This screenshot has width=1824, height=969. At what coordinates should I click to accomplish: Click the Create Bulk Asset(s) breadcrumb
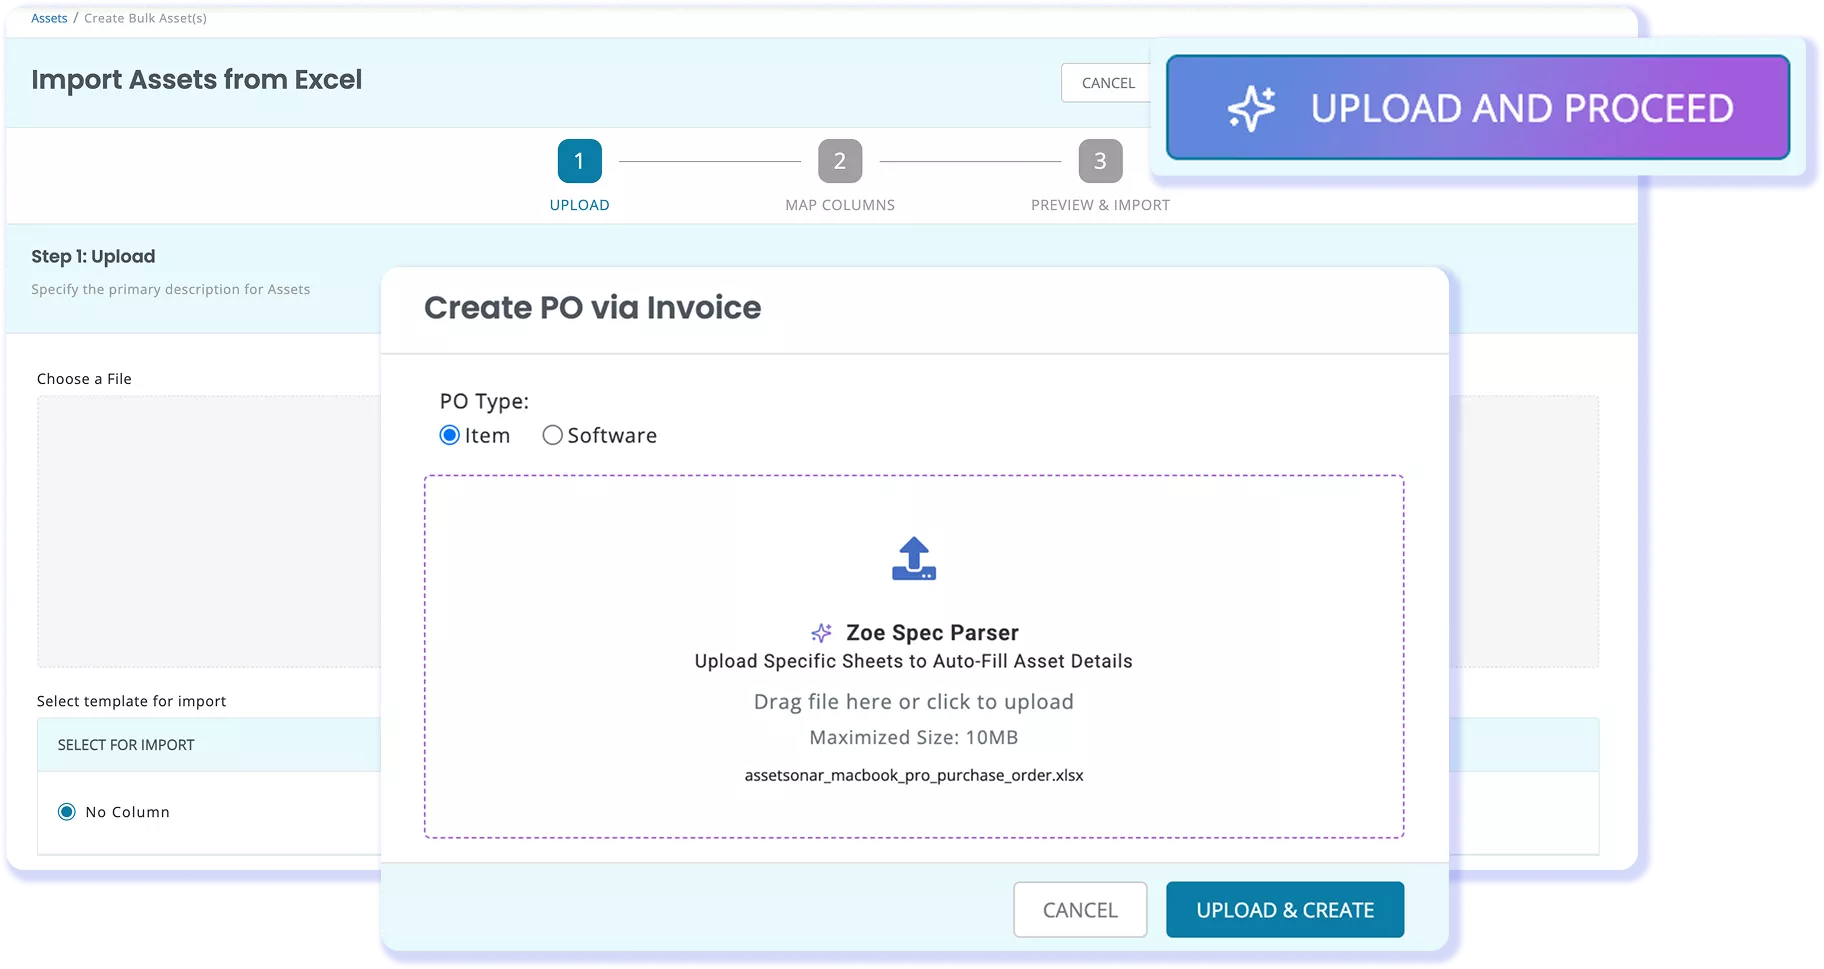pyautogui.click(x=145, y=18)
